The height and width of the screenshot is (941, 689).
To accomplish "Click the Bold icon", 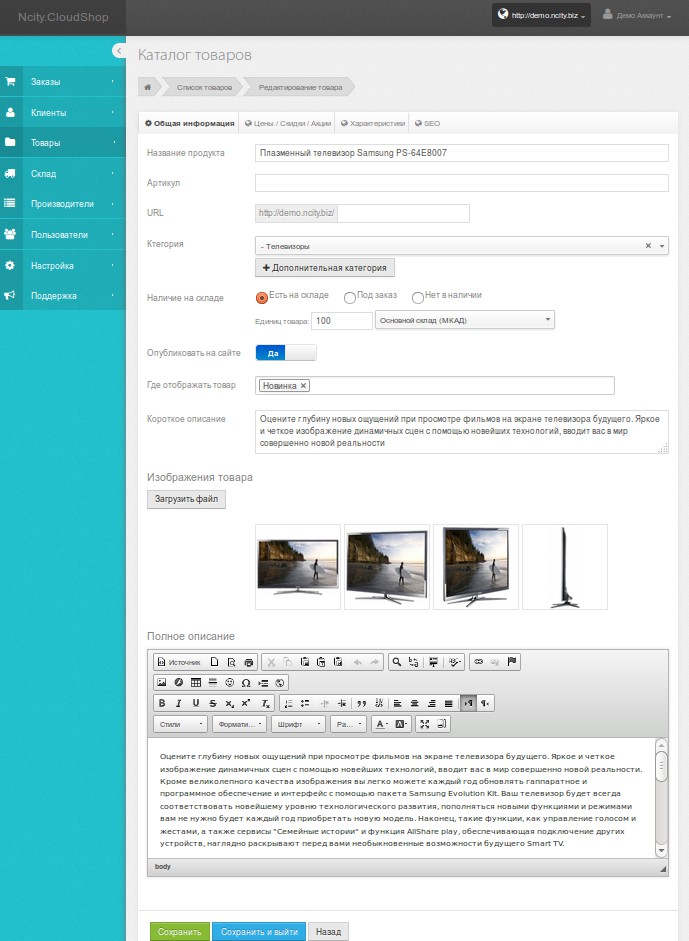I will click(x=161, y=703).
